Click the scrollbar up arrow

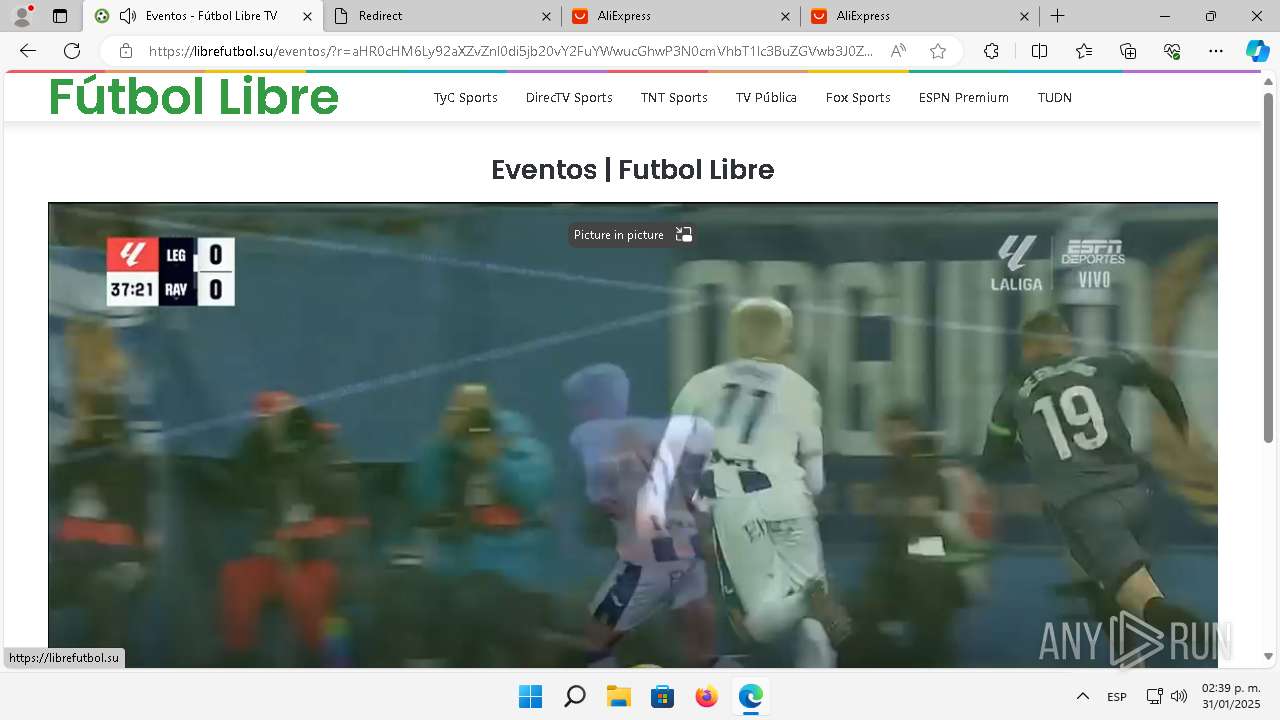1268,82
